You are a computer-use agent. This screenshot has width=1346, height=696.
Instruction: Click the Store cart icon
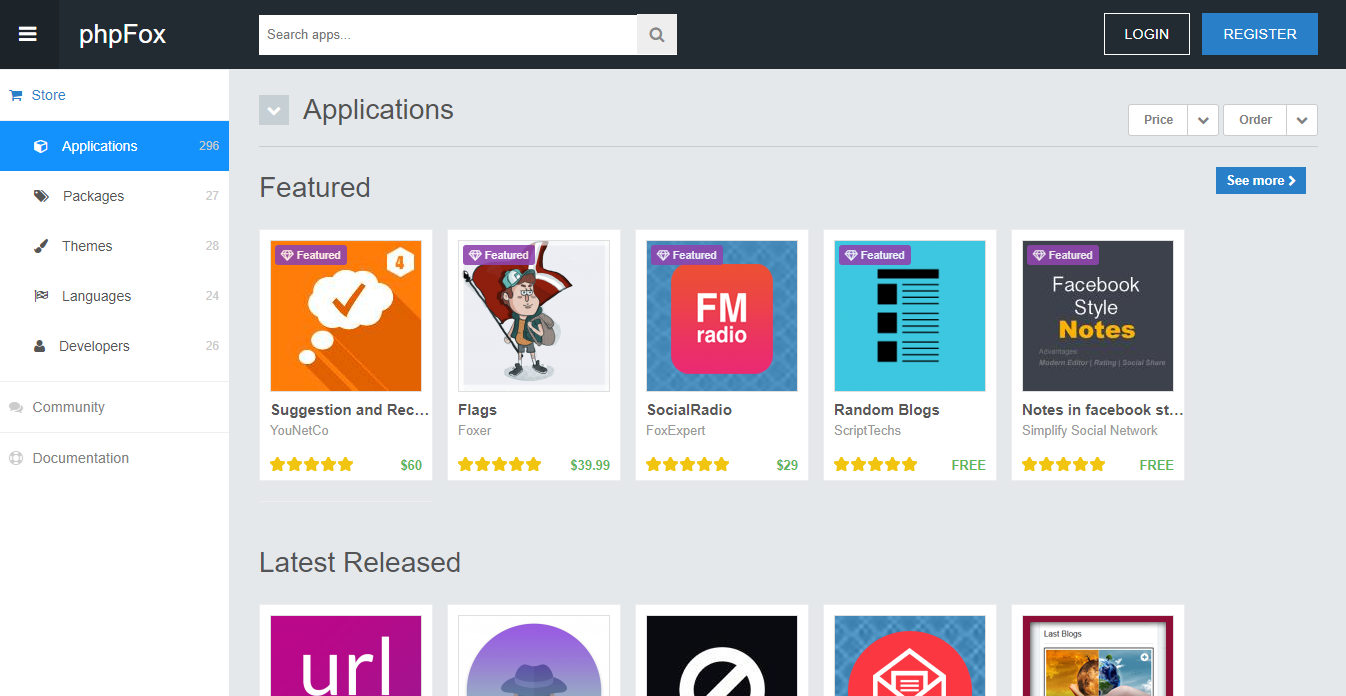point(16,96)
